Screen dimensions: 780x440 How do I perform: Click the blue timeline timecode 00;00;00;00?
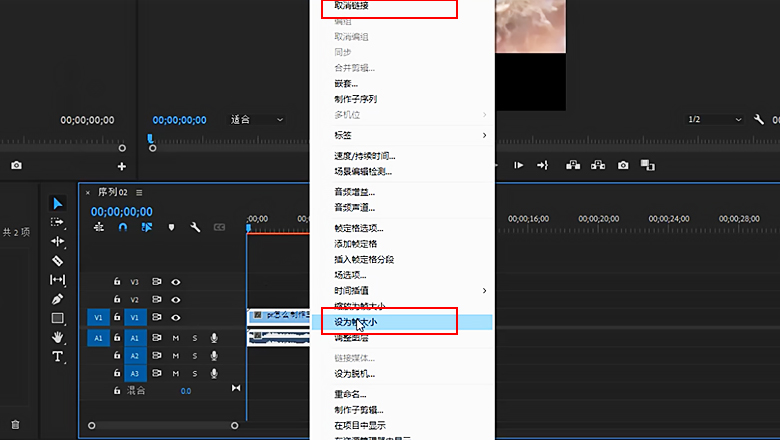click(x=121, y=212)
